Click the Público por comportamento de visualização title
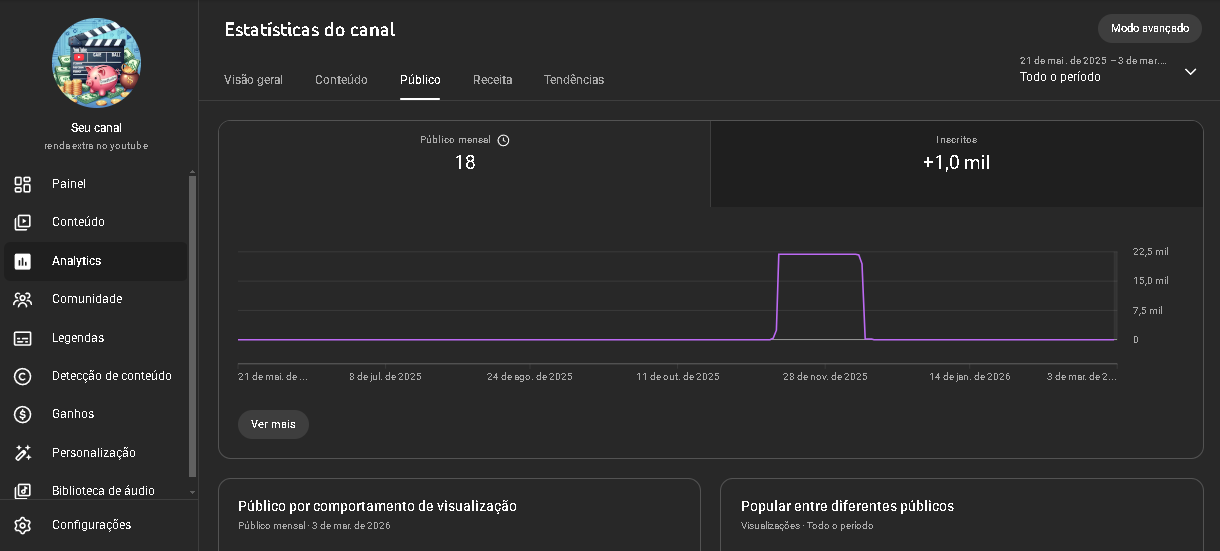The image size is (1220, 551). coord(377,506)
